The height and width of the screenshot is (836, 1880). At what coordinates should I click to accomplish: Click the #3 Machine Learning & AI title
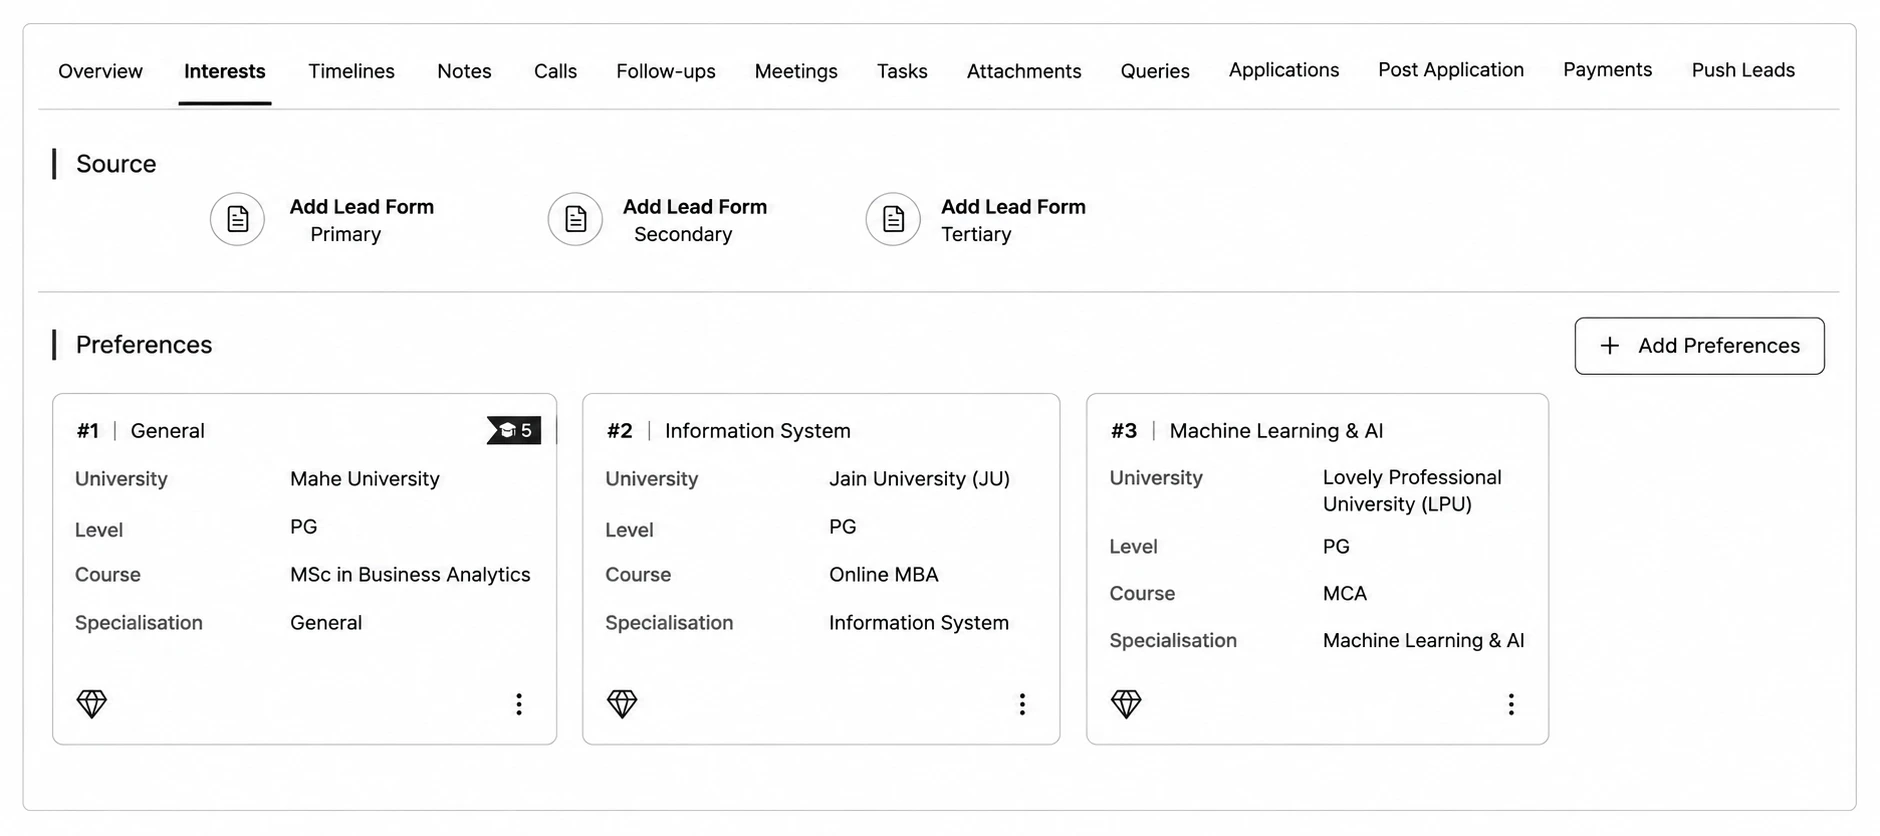click(1247, 431)
